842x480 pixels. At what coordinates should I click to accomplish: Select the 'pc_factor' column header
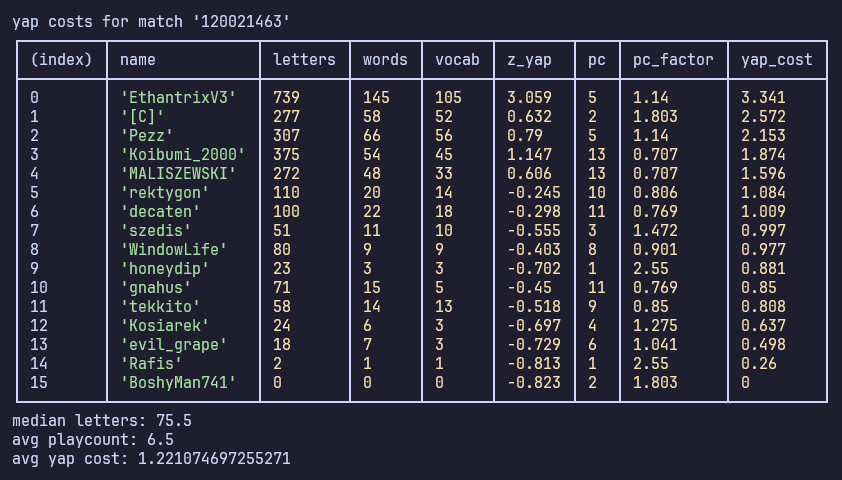click(673, 60)
